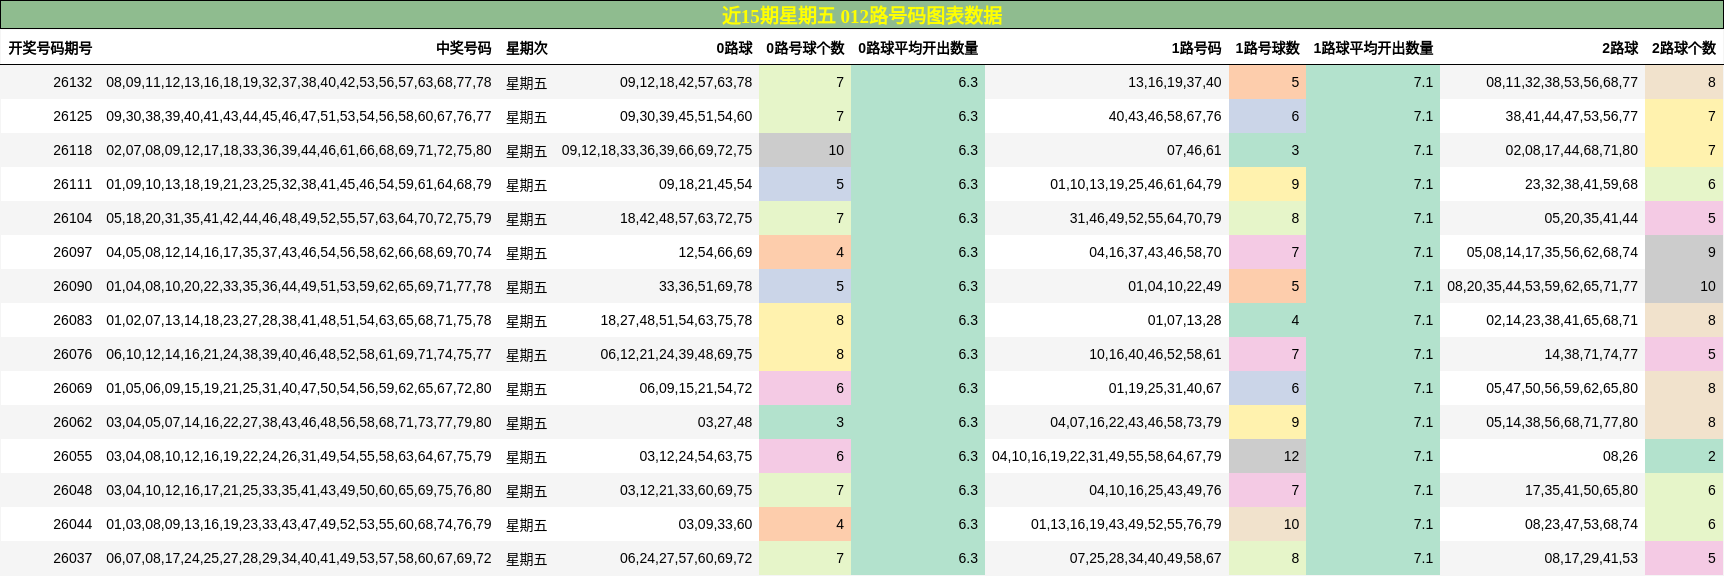This screenshot has height=576, width=1724.
Task: Click the 2路球个数 column header
Action: pyautogui.click(x=1683, y=48)
